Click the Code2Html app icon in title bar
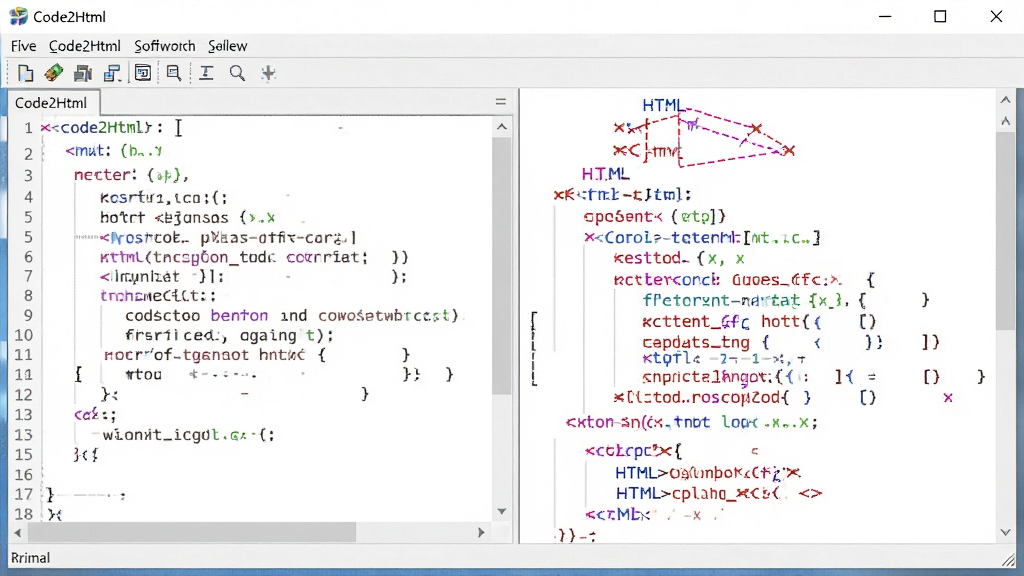The height and width of the screenshot is (576, 1024). (18, 16)
